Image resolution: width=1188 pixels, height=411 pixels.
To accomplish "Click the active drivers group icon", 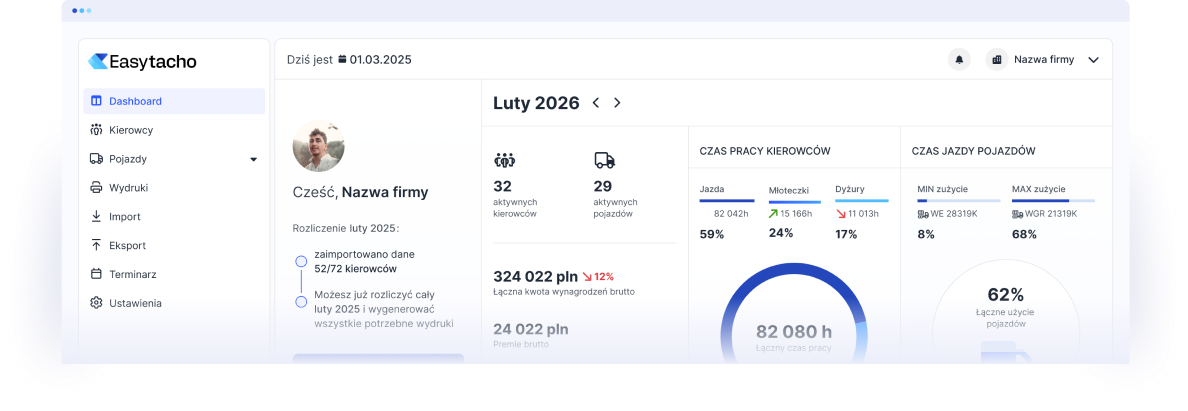I will [505, 160].
